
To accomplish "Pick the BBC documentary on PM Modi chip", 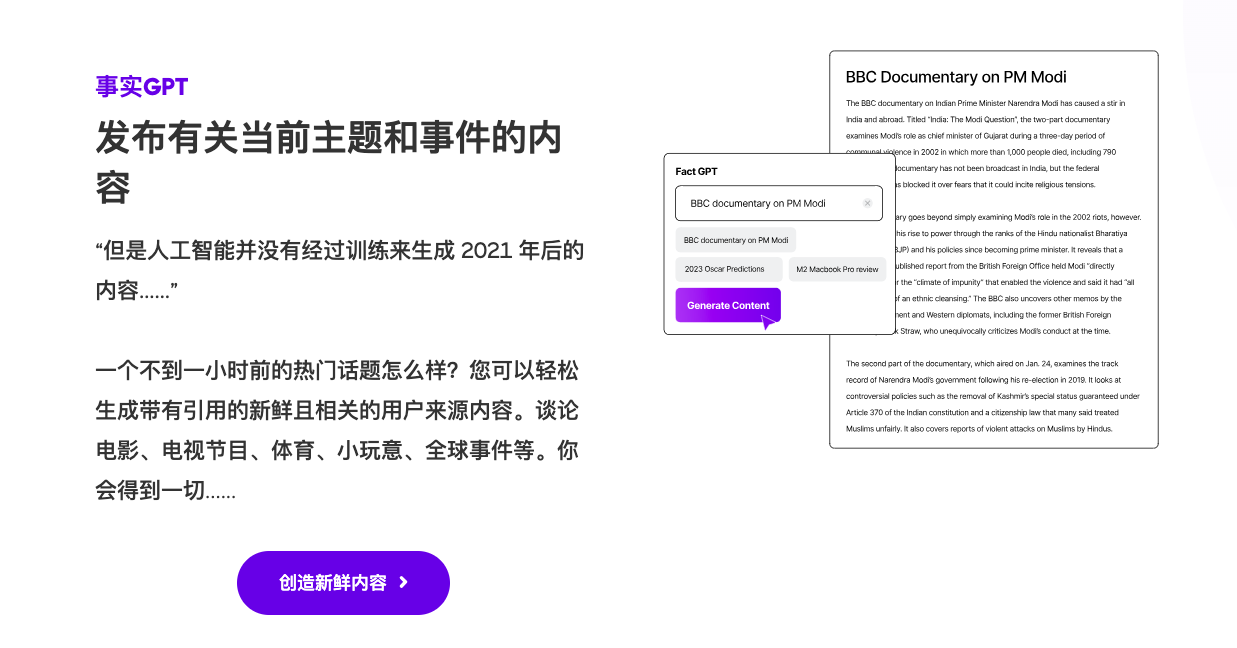I will point(736,240).
